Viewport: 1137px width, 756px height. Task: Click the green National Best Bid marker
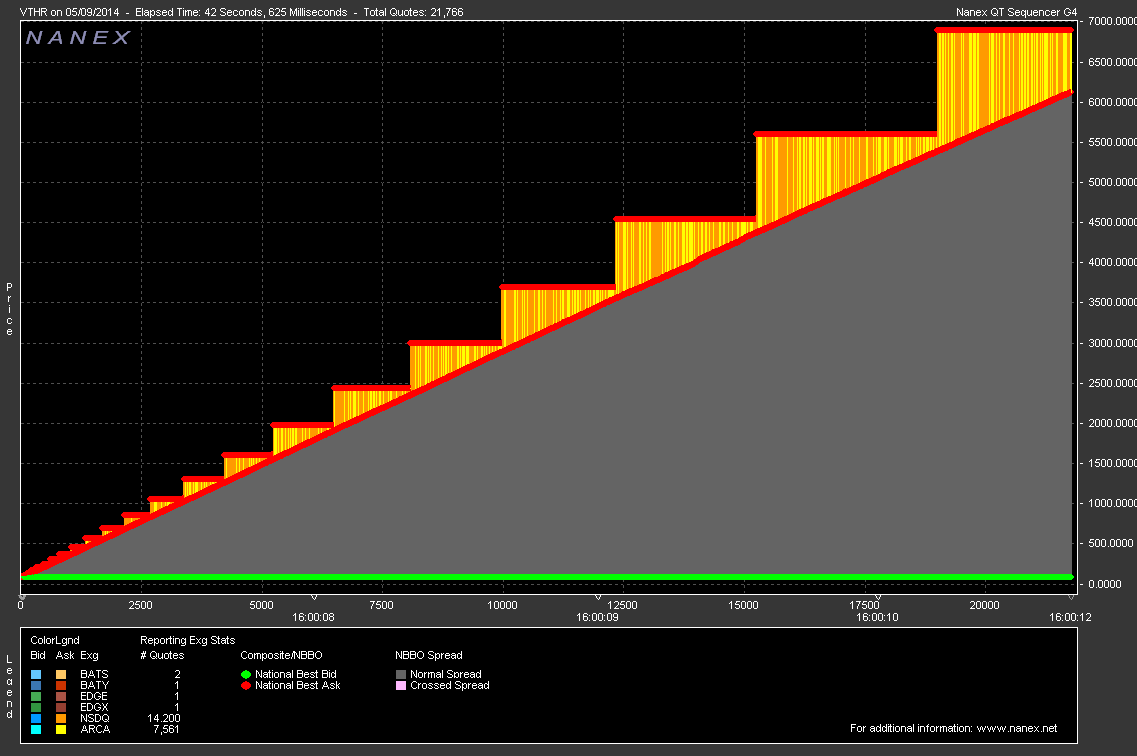tap(246, 674)
